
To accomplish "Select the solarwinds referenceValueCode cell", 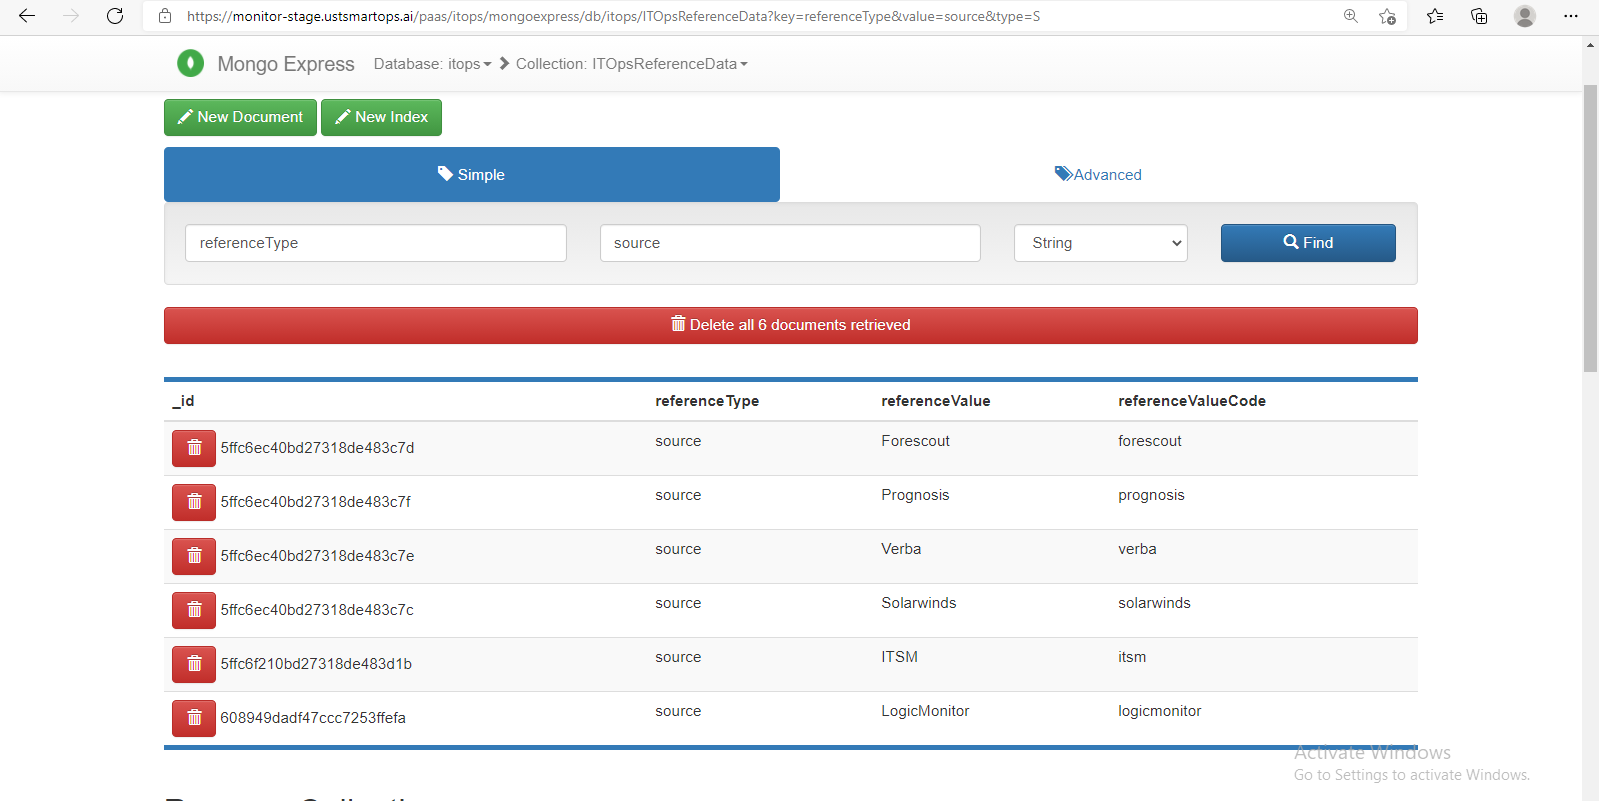I will [1154, 603].
